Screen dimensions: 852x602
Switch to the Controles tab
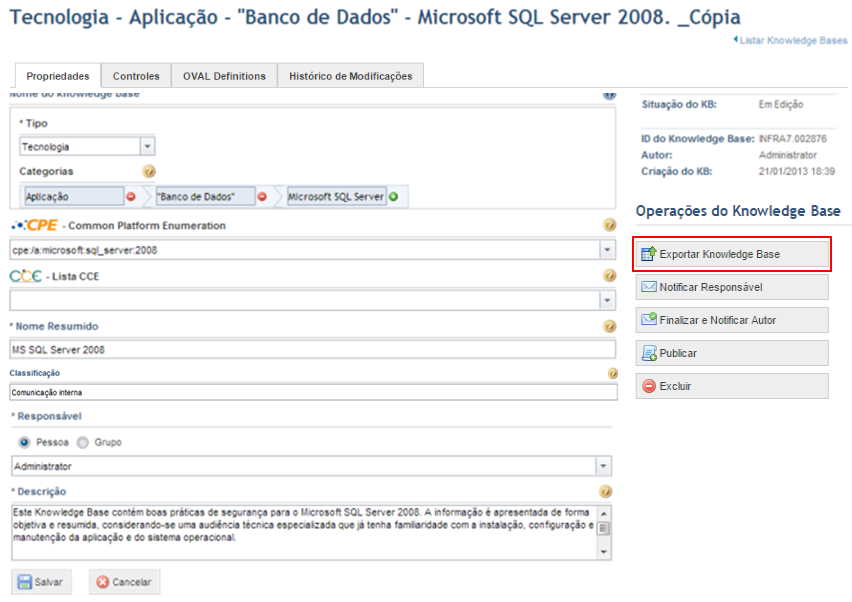point(136,76)
